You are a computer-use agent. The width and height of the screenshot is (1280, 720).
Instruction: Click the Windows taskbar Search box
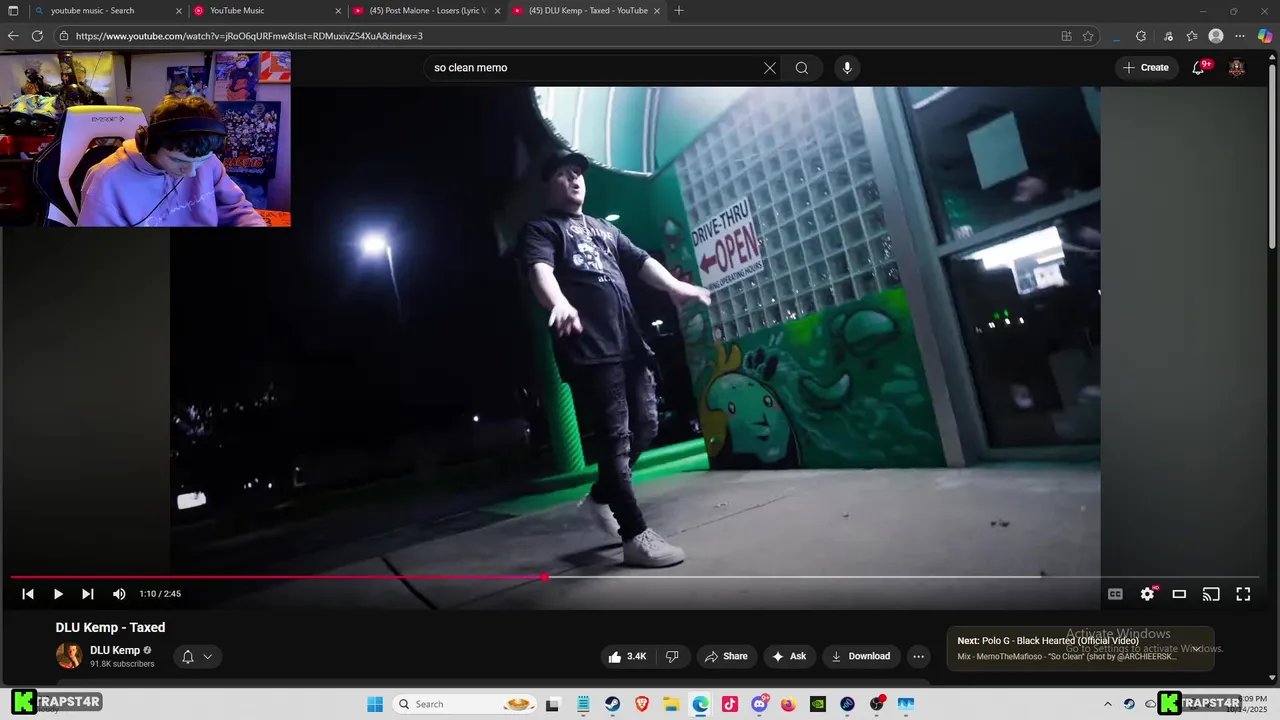[x=466, y=704]
